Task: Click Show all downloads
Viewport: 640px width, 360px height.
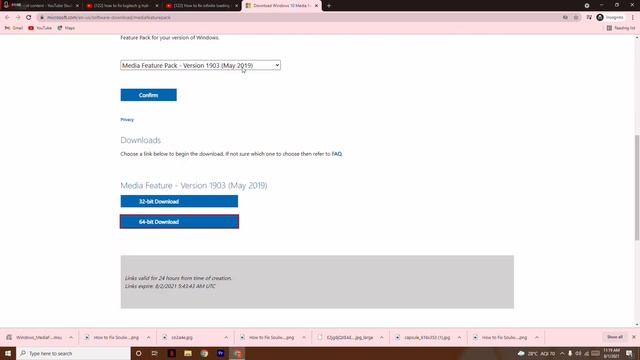Action: coord(615,337)
